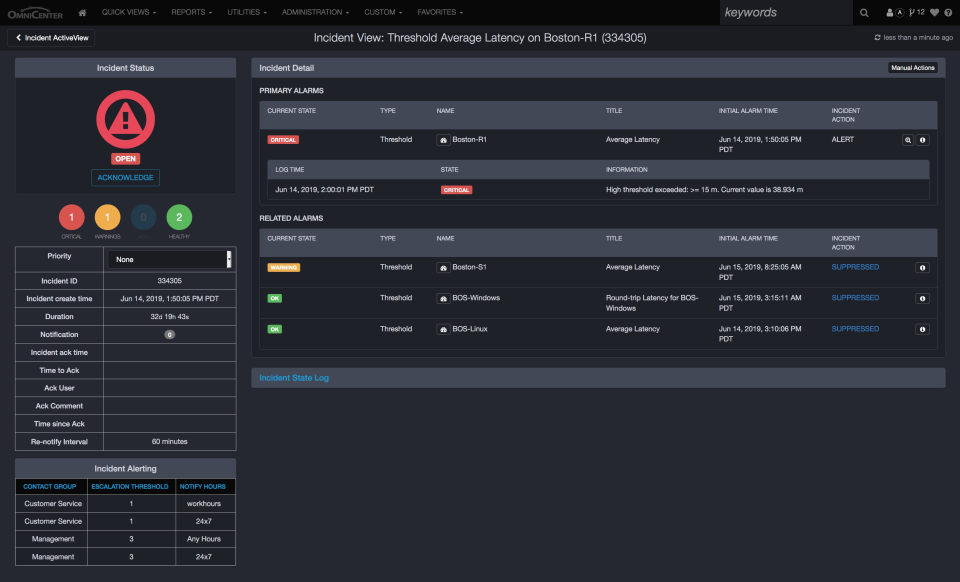This screenshot has height=582, width=960.
Task: Click the OmniCenter logo
Action: [x=35, y=12]
